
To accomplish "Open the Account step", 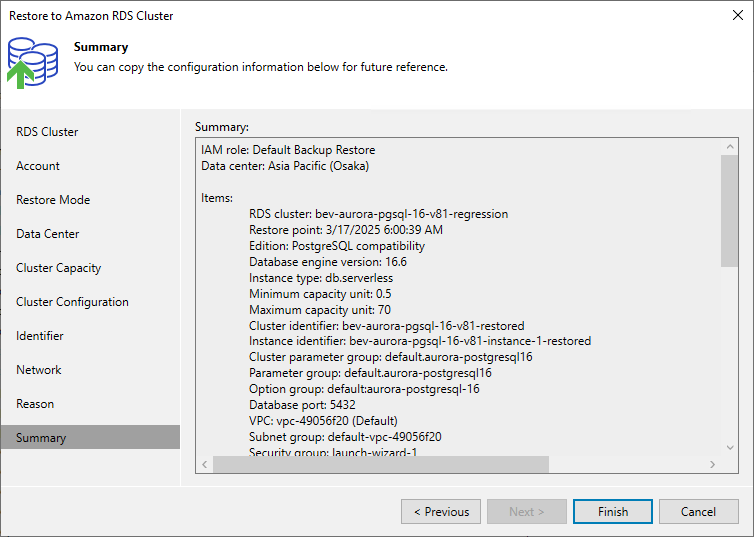I will tap(38, 166).
